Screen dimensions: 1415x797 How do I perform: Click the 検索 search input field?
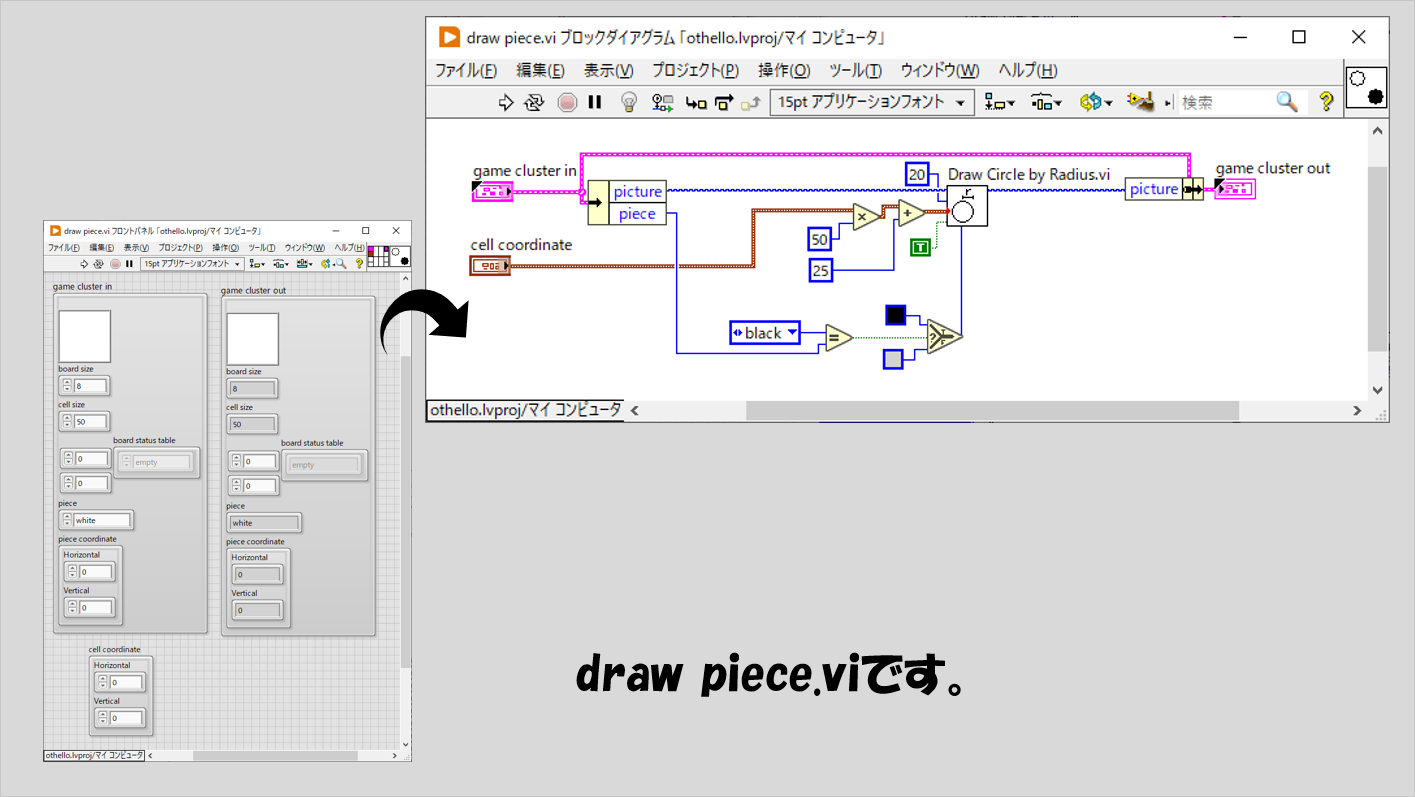point(1225,102)
